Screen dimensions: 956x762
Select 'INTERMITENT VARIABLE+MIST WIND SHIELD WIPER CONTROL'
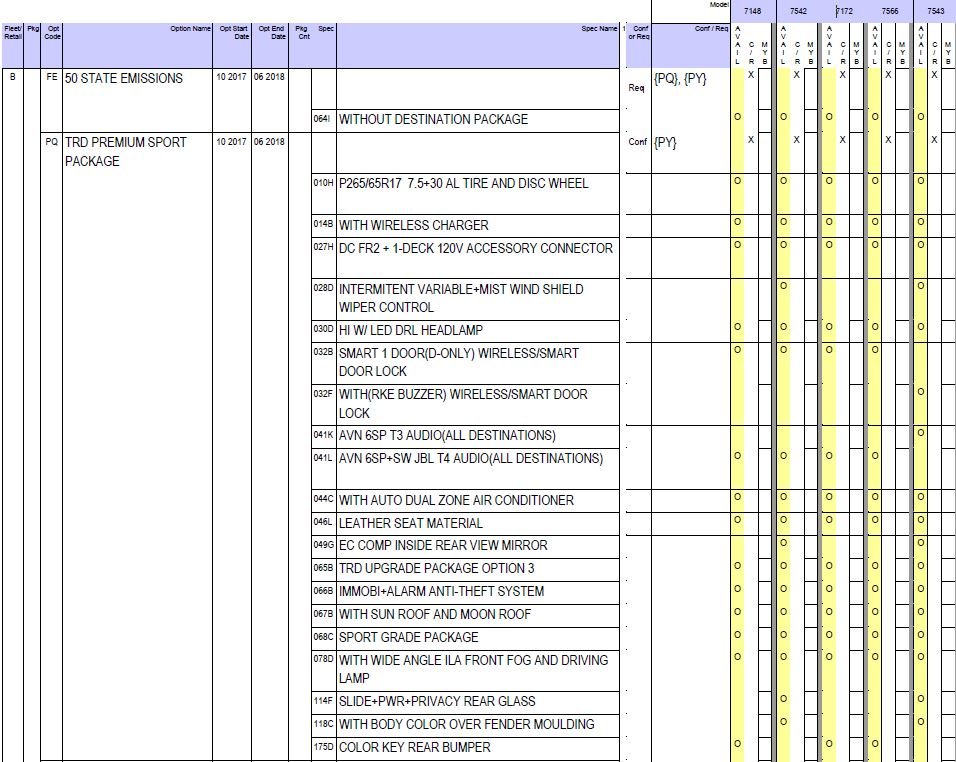(461, 298)
